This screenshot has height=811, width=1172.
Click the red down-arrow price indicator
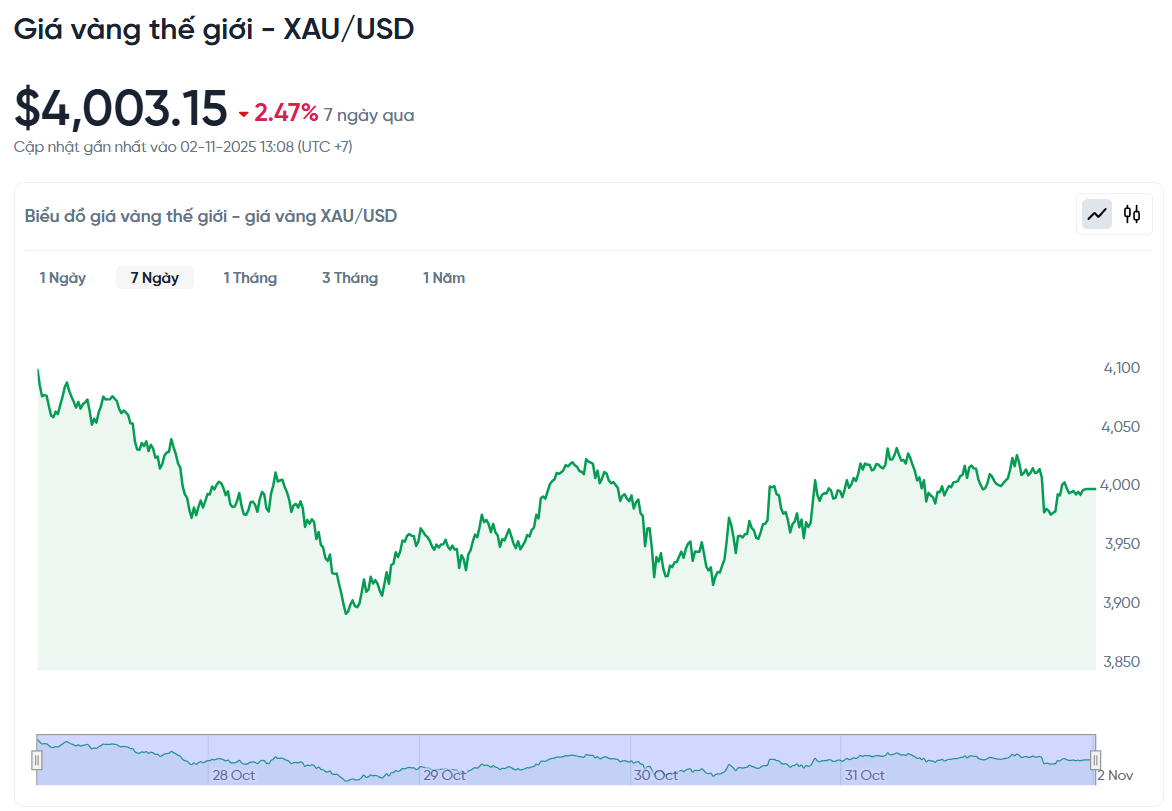tap(243, 113)
